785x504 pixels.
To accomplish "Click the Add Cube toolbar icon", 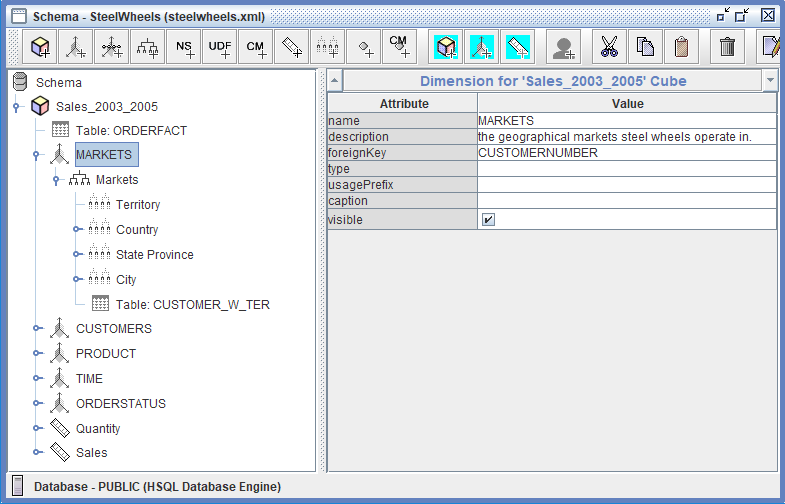I will 40,47.
